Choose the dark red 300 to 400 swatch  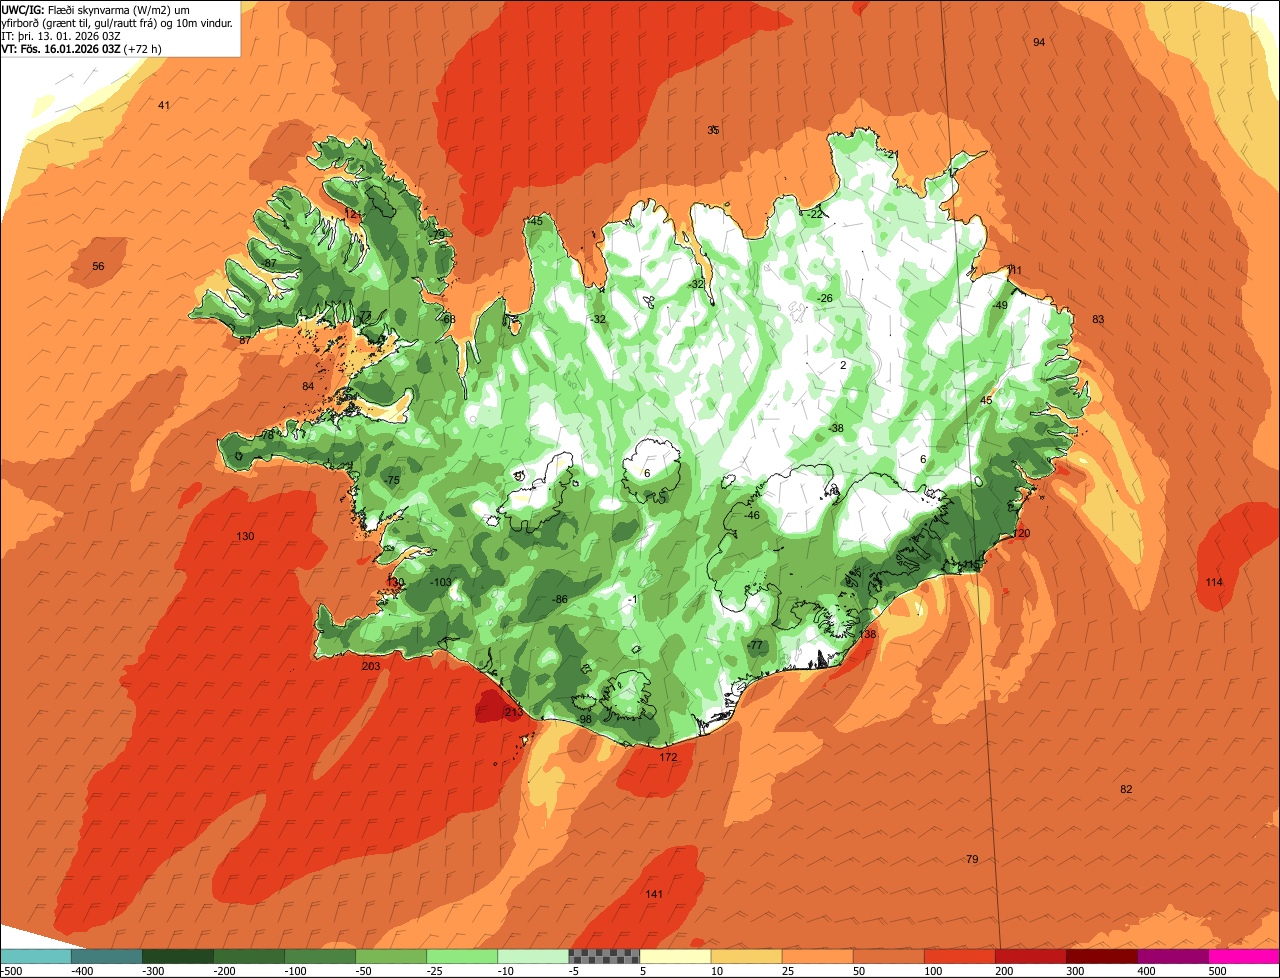click(1101, 956)
